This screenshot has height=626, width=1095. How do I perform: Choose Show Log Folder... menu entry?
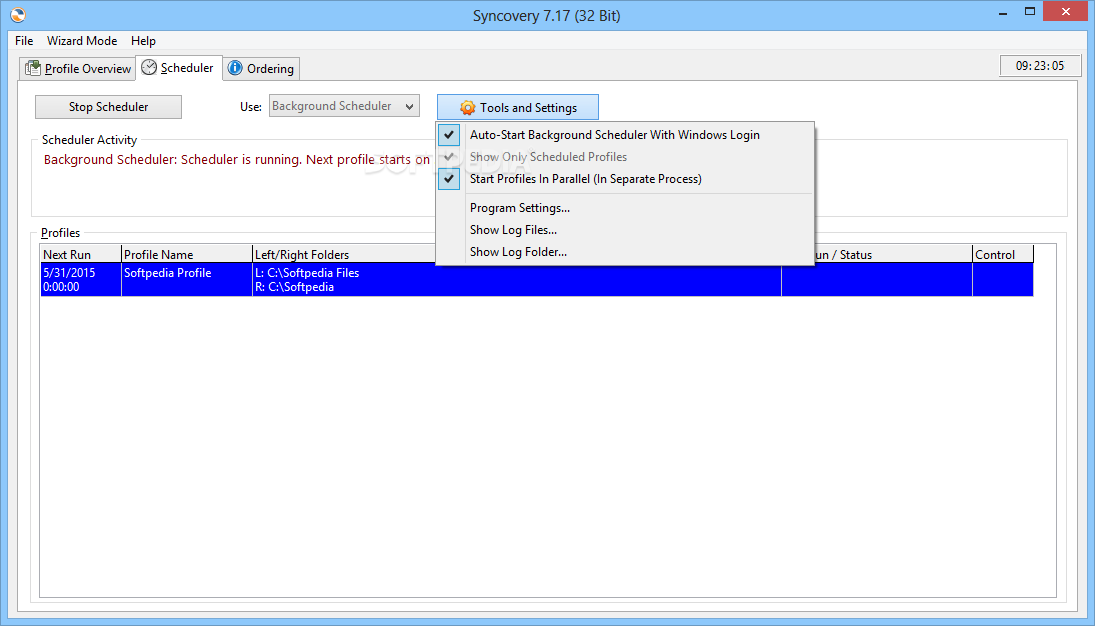tap(624, 252)
